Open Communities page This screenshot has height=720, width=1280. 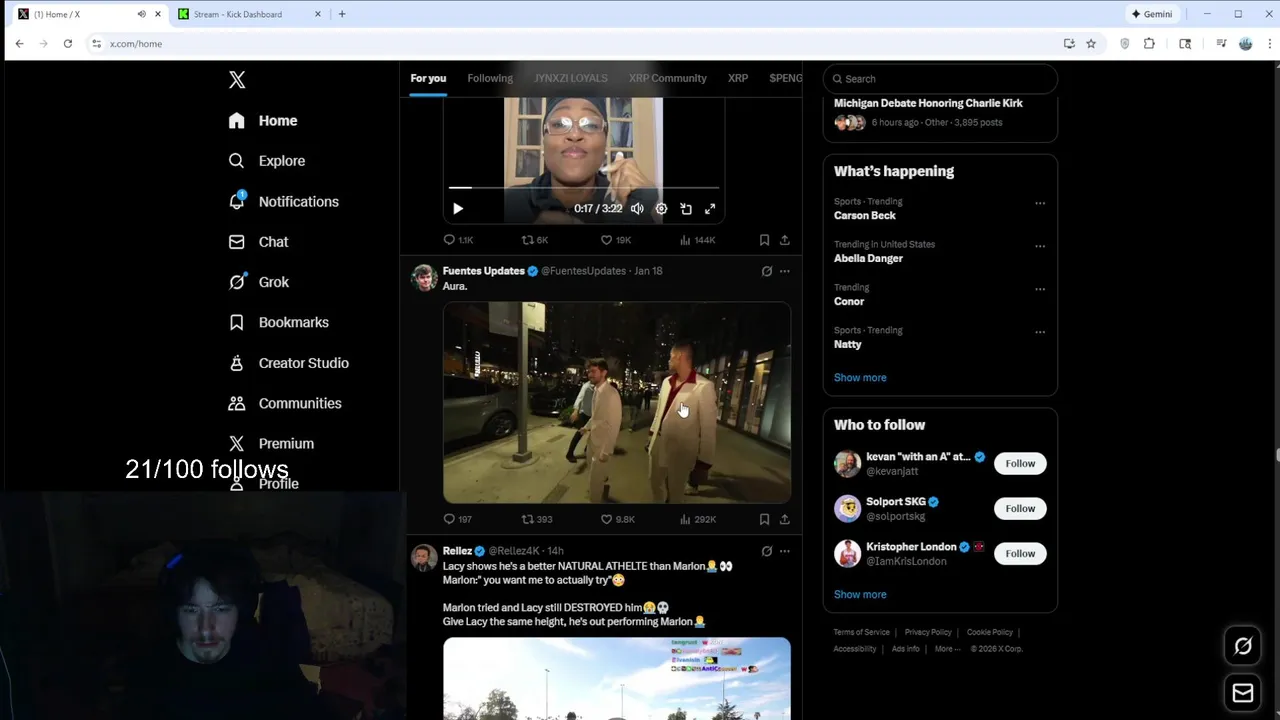(285, 403)
